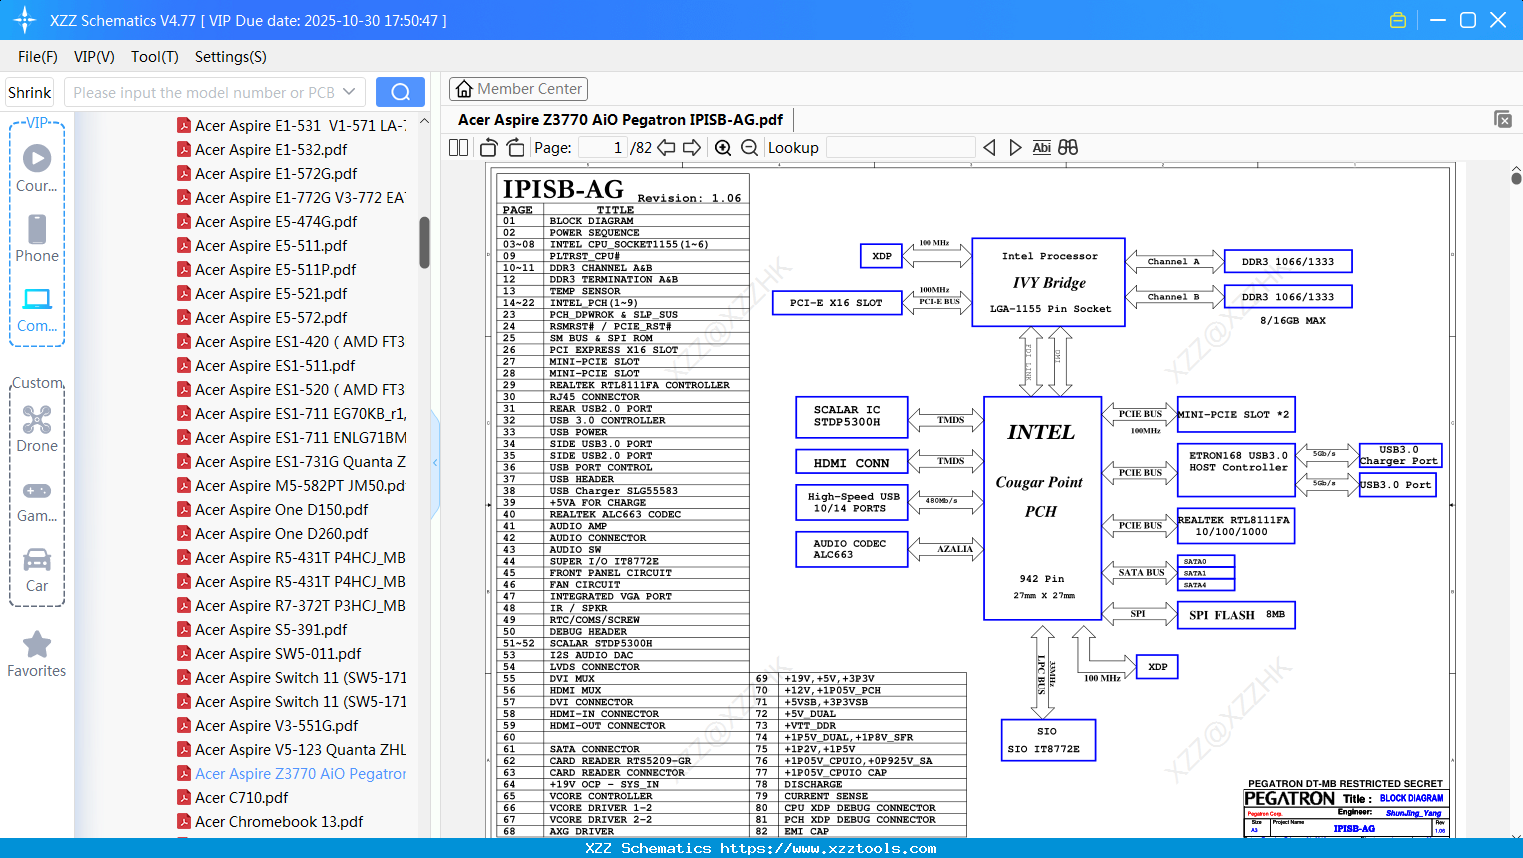Open the model number dropdown arrow
Viewport: 1523px width, 858px height.
[349, 92]
